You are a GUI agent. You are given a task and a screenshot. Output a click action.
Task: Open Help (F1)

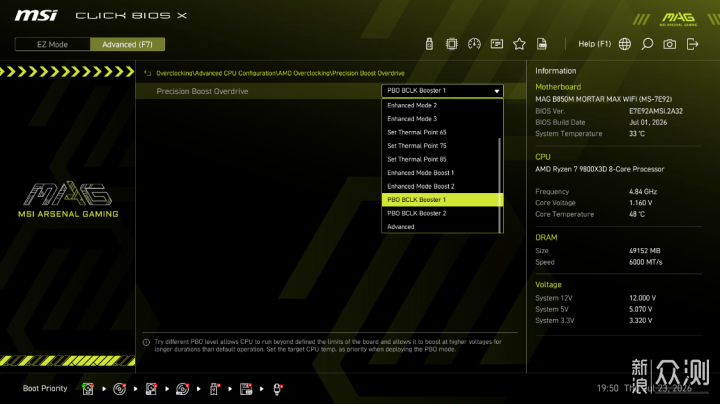(x=595, y=44)
